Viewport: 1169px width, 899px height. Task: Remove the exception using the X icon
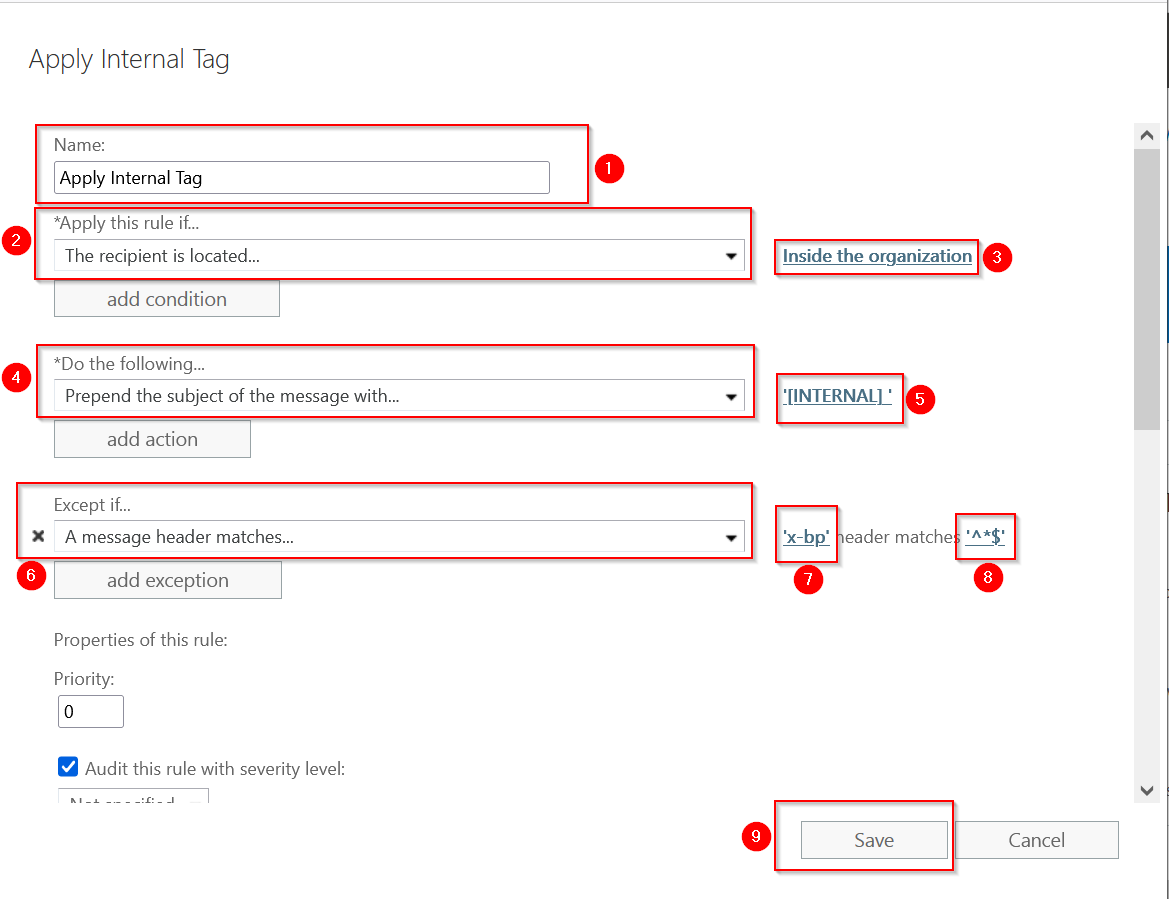coord(38,537)
